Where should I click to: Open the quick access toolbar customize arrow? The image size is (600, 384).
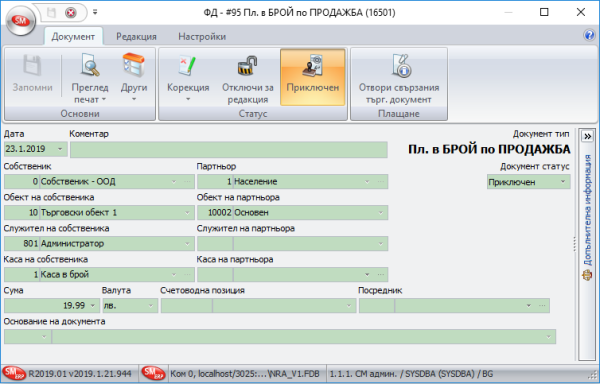tap(95, 13)
